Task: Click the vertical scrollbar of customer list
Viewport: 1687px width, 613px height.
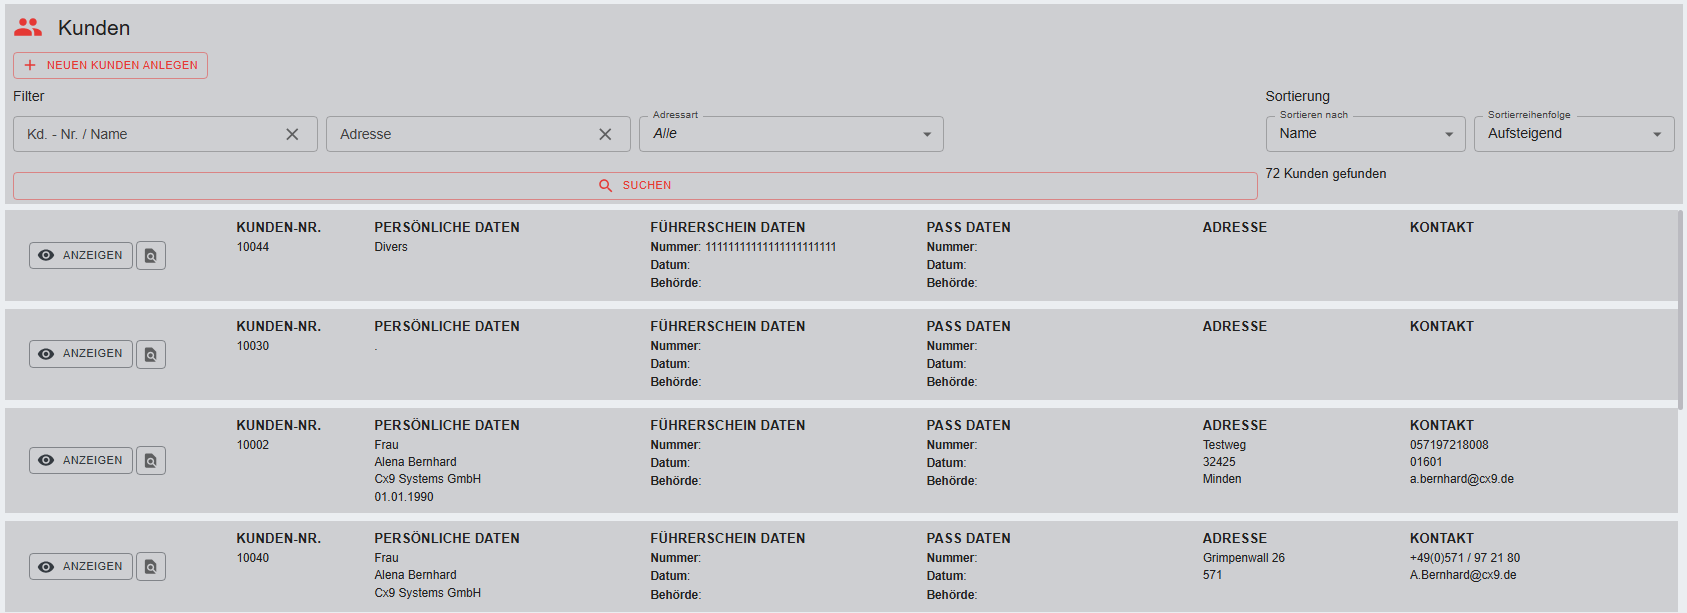Action: [x=1681, y=310]
